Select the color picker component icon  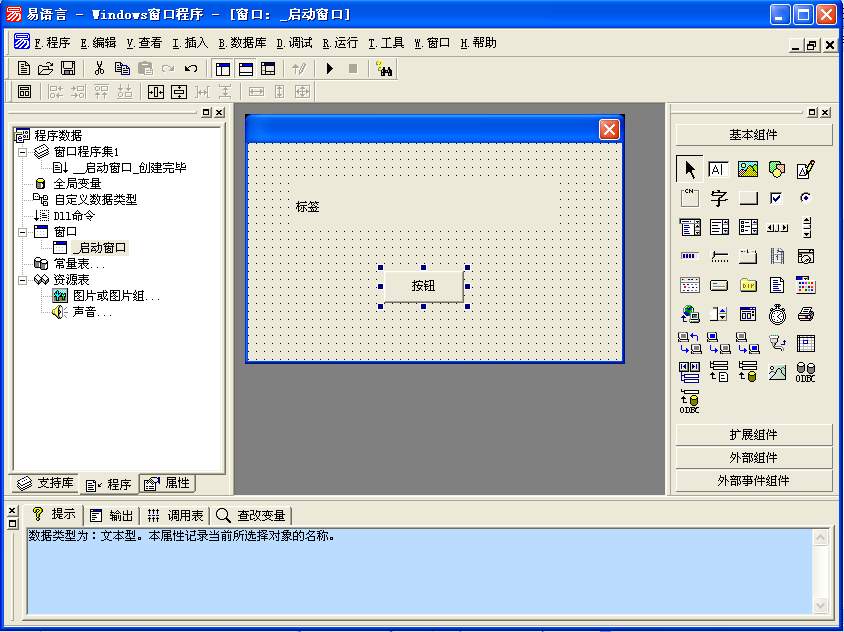(806, 285)
